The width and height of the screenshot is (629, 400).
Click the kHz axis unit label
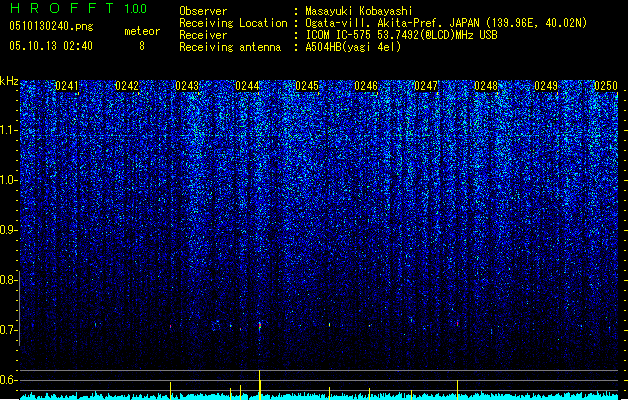click(9, 81)
